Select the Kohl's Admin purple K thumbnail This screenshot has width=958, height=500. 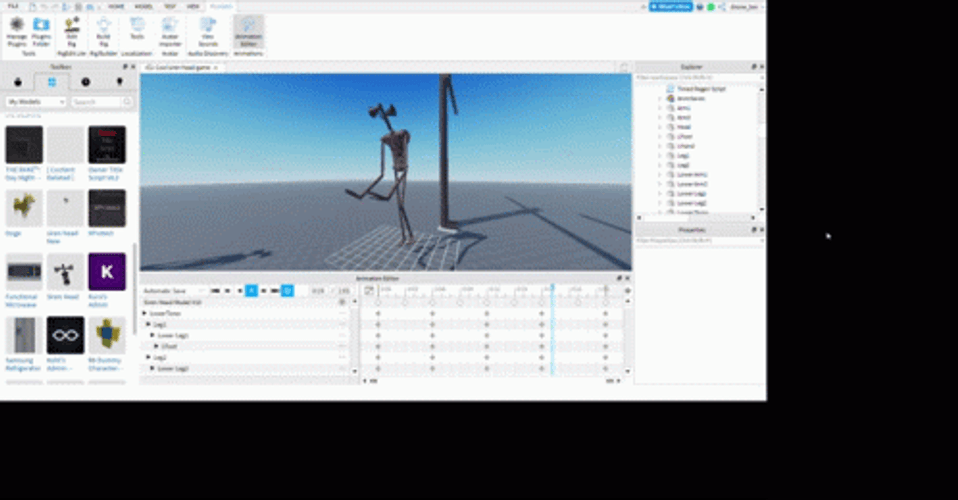(107, 271)
